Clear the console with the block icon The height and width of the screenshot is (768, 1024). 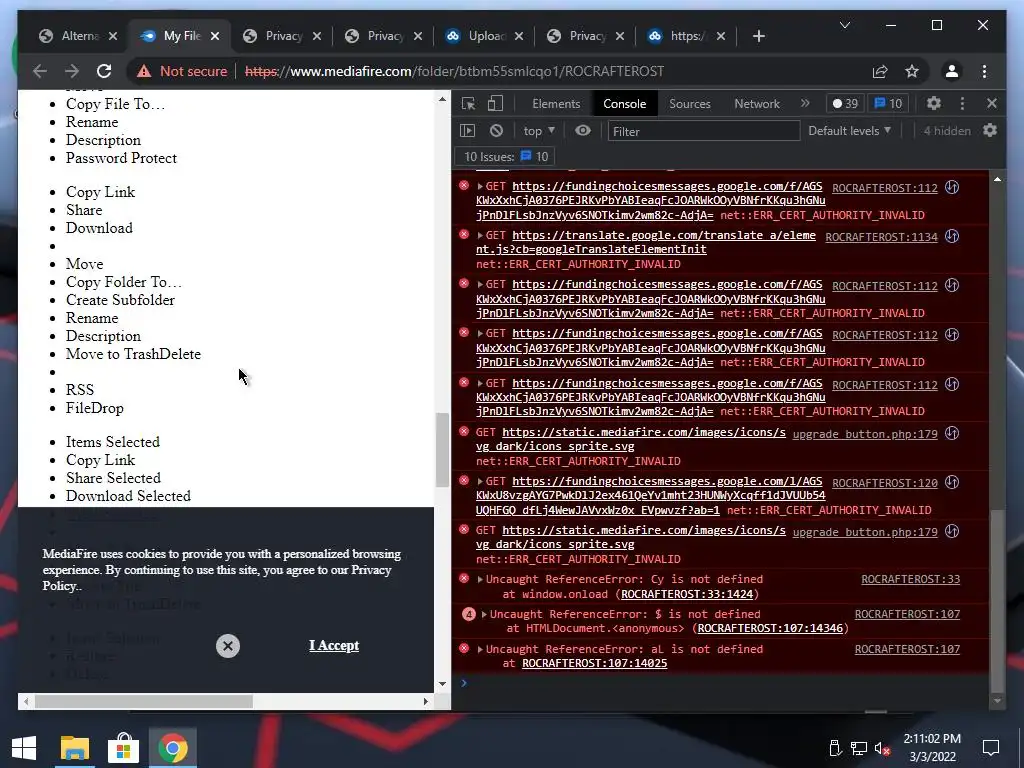point(496,131)
